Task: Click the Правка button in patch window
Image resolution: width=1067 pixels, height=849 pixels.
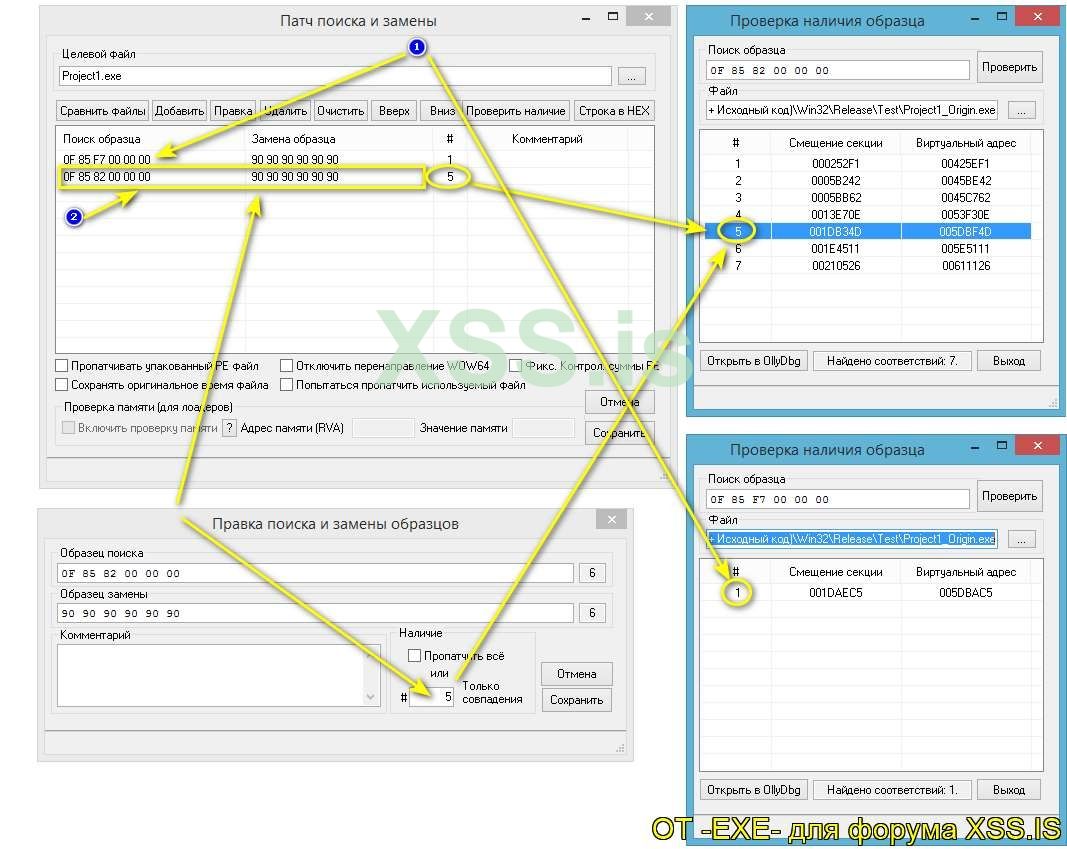Action: [x=233, y=111]
